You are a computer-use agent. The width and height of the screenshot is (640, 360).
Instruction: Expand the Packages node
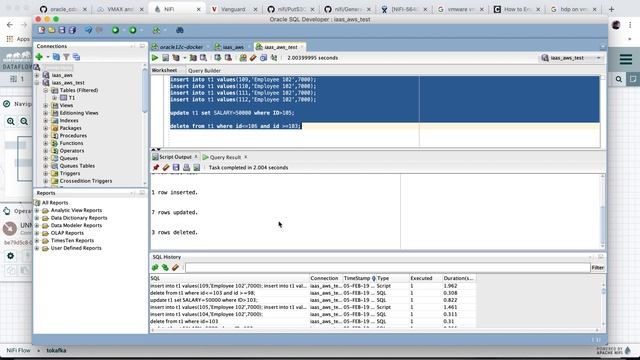coord(46,128)
